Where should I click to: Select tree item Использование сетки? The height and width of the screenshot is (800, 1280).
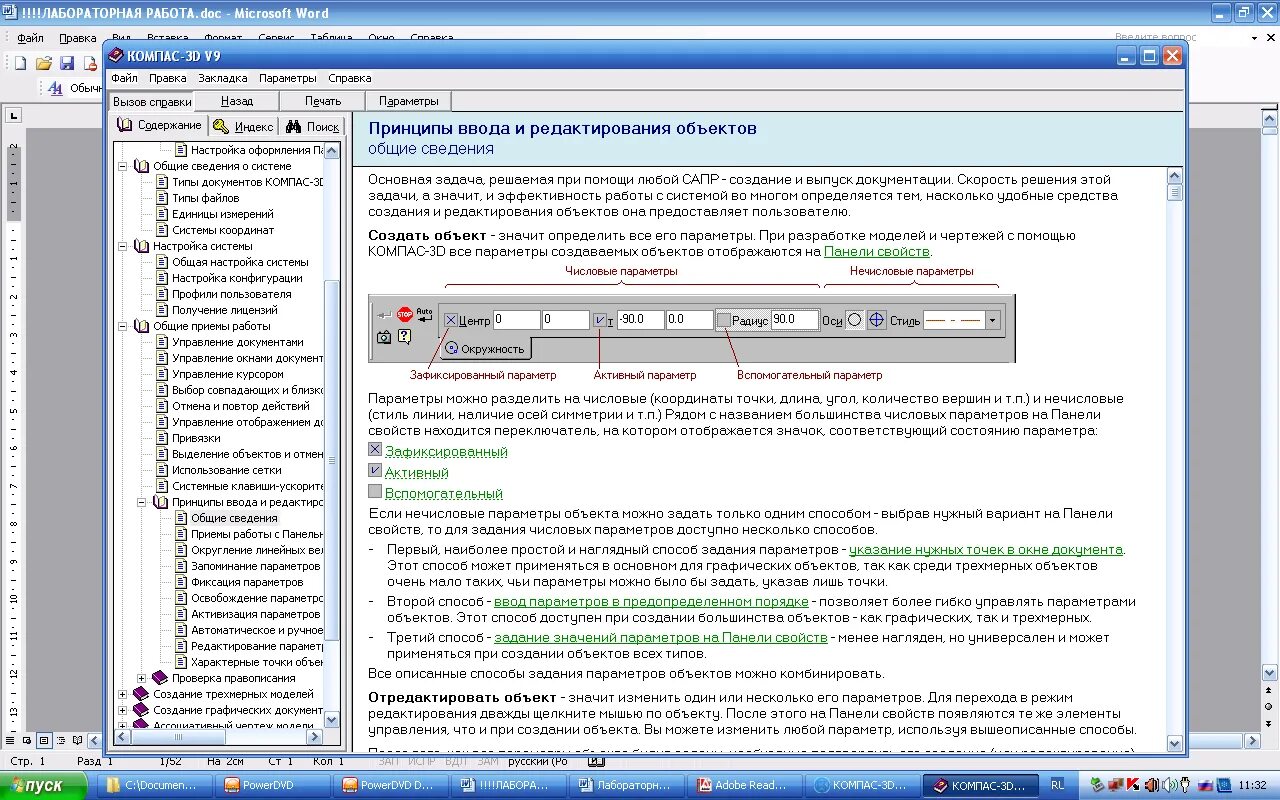tap(227, 470)
